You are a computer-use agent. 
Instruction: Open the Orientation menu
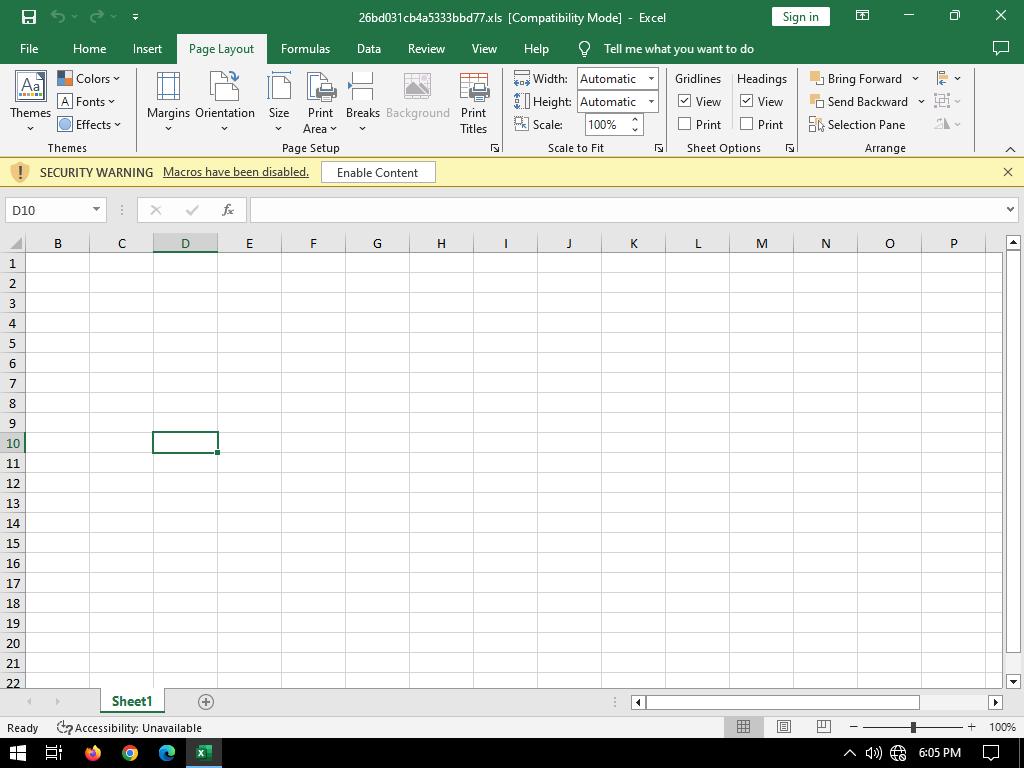[x=224, y=102]
